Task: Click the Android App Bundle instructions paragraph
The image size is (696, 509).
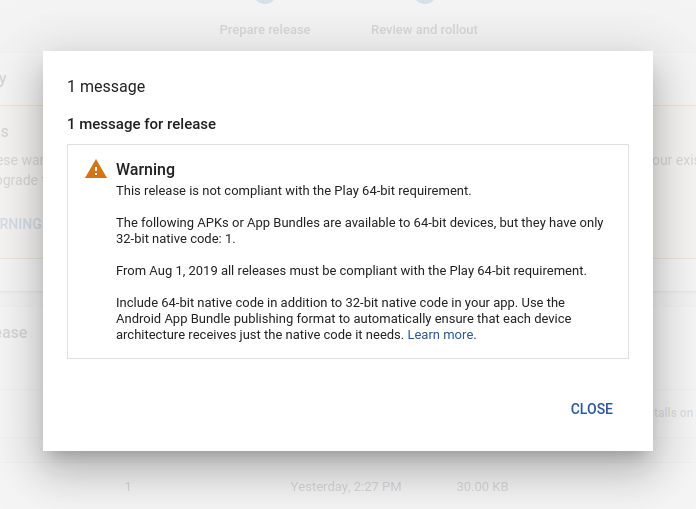Action: click(340, 318)
